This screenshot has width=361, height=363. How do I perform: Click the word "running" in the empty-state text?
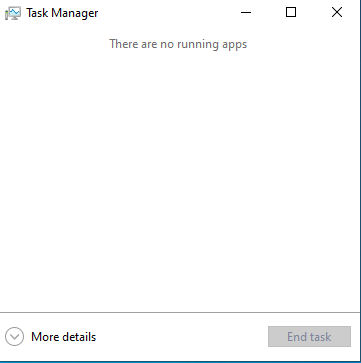coord(197,45)
